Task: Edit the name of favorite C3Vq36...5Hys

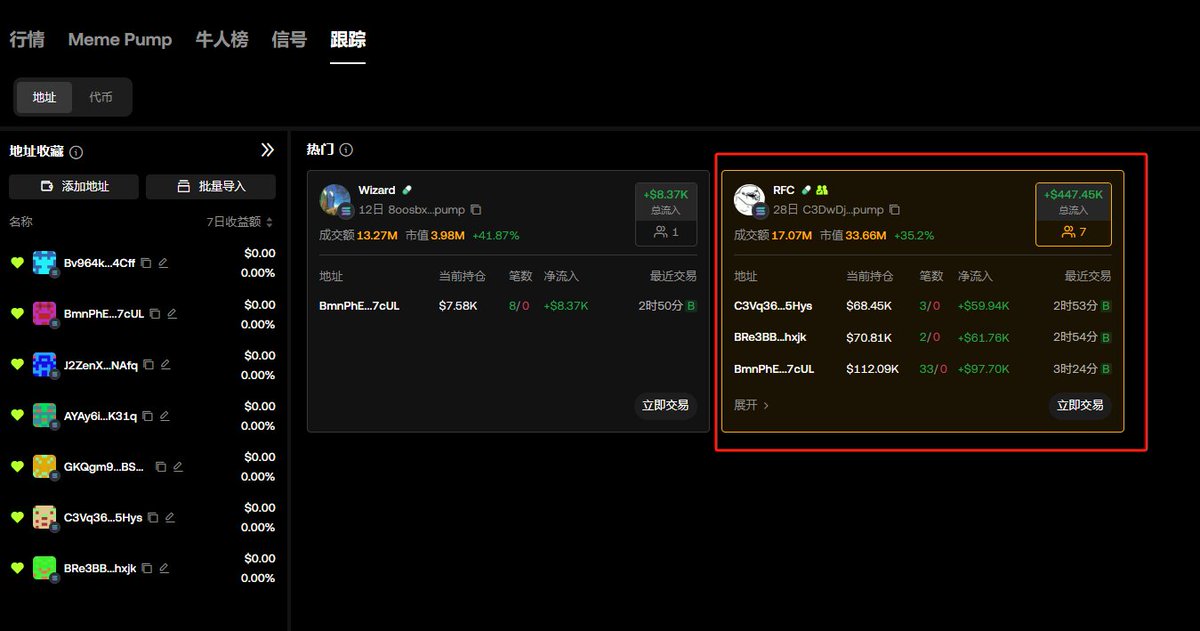Action: point(169,517)
